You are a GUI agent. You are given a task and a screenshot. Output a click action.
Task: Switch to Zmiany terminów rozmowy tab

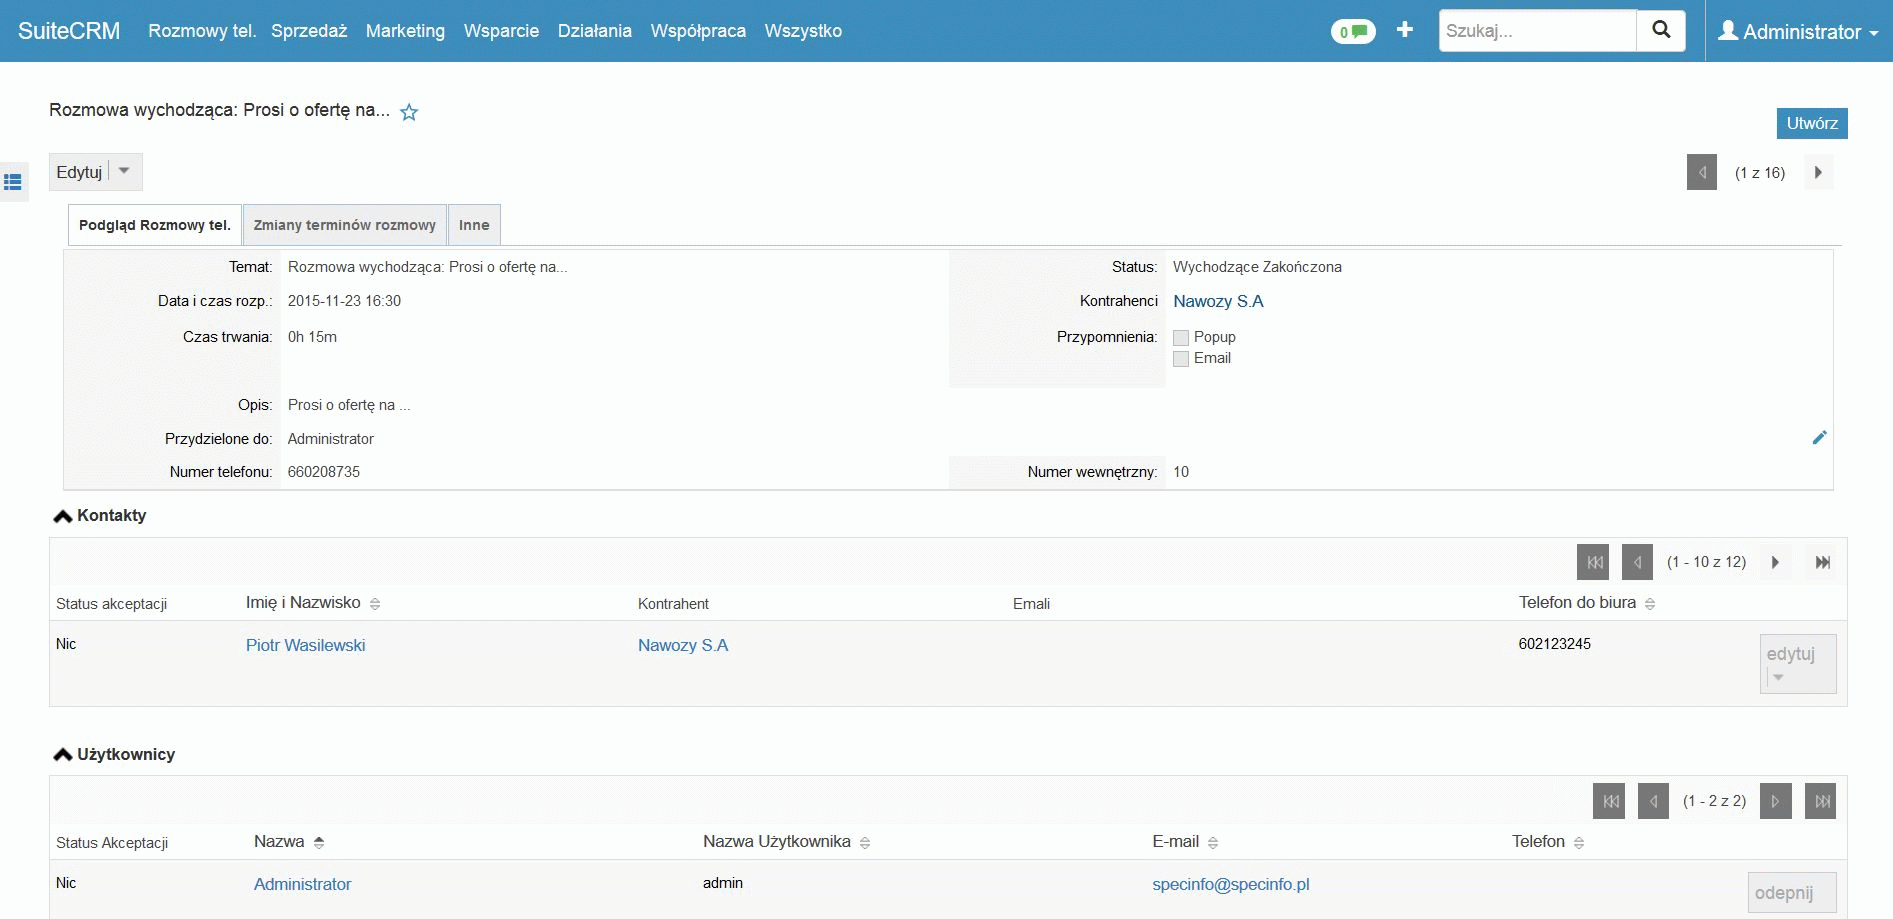345,225
